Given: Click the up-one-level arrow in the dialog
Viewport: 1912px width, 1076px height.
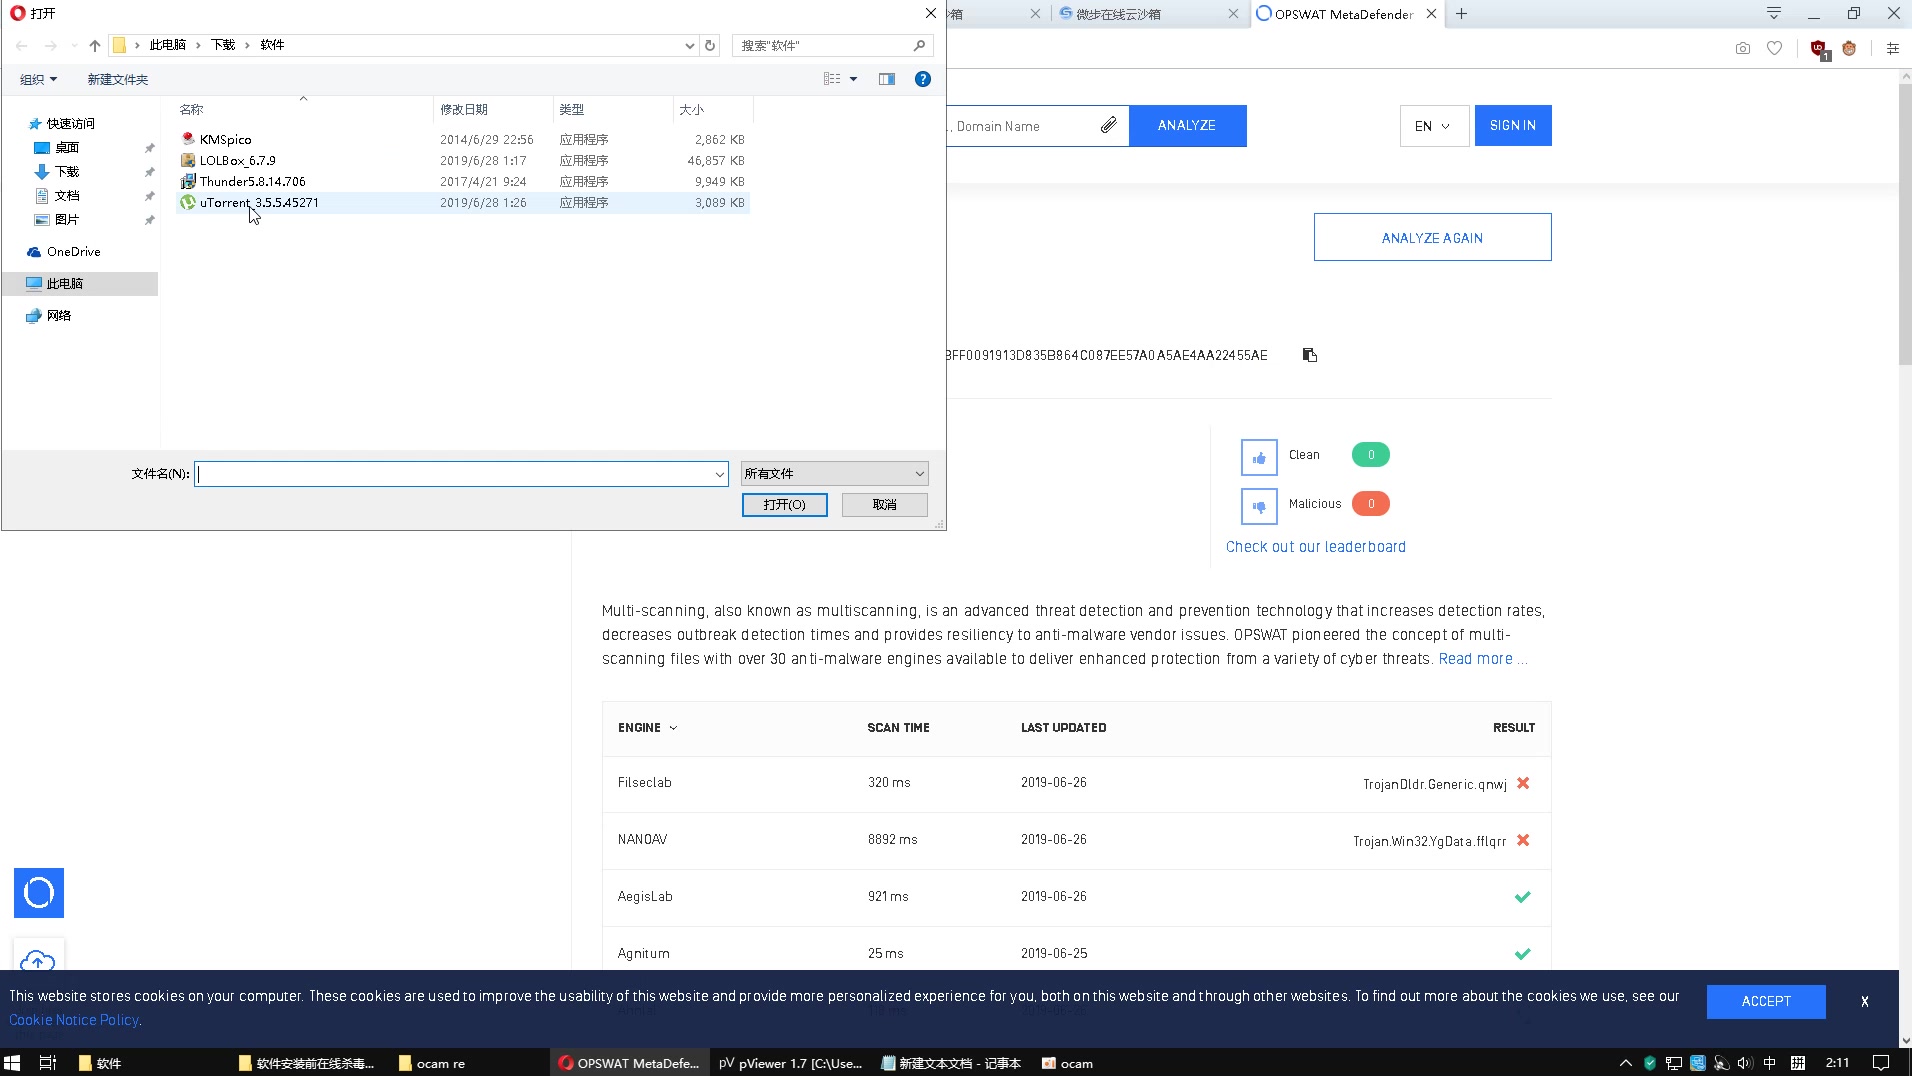Looking at the screenshot, I should [x=95, y=45].
